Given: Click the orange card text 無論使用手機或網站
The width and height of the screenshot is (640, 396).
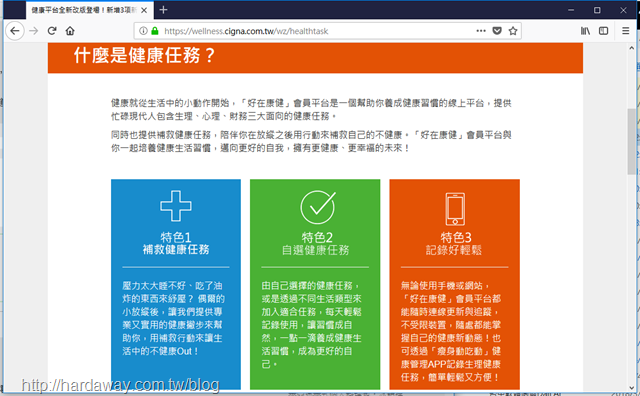Looking at the screenshot, I should click(451, 331).
